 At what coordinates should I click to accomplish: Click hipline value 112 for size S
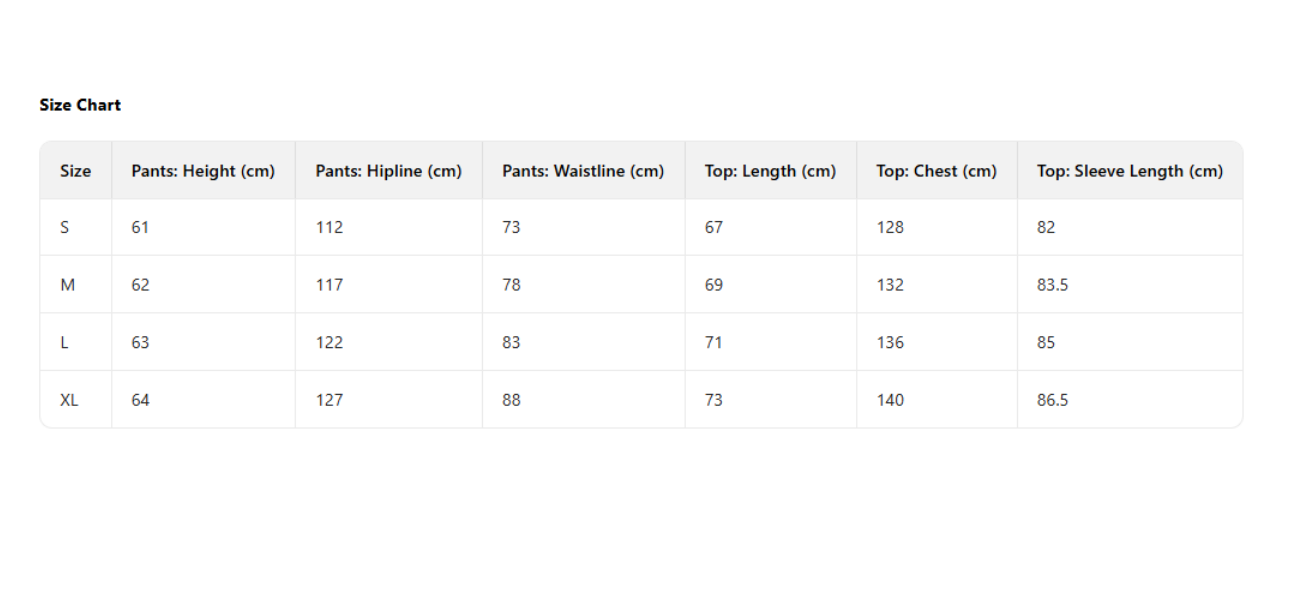coord(329,227)
